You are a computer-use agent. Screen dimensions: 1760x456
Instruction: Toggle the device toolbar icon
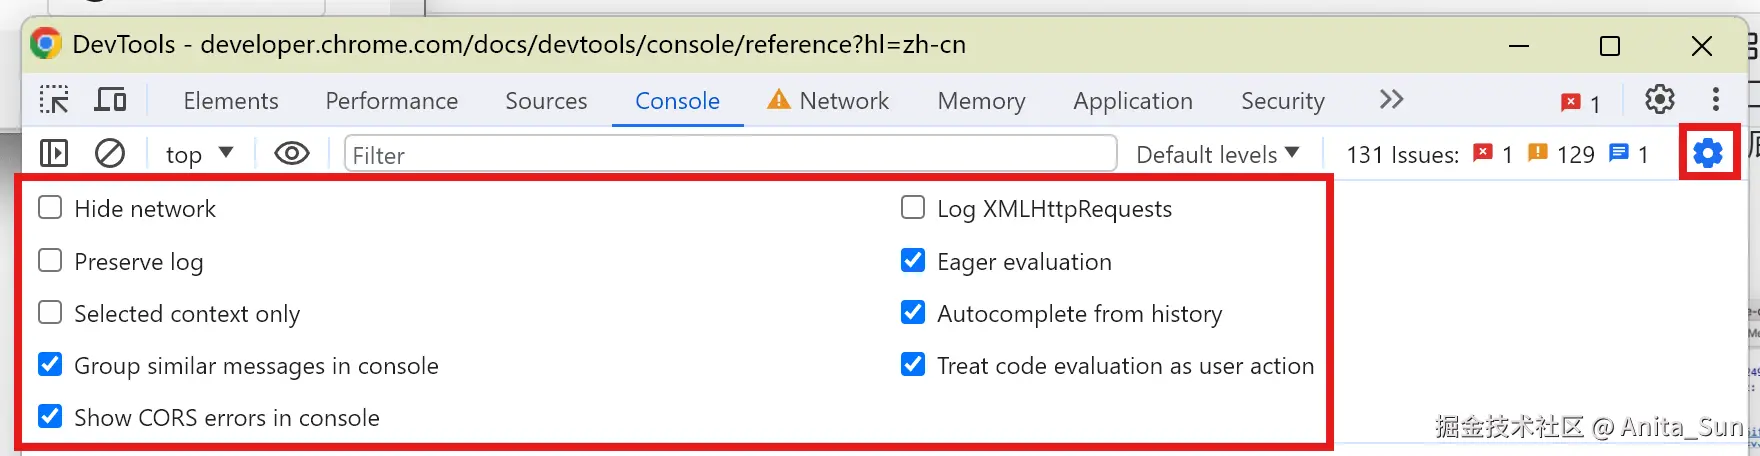(110, 100)
